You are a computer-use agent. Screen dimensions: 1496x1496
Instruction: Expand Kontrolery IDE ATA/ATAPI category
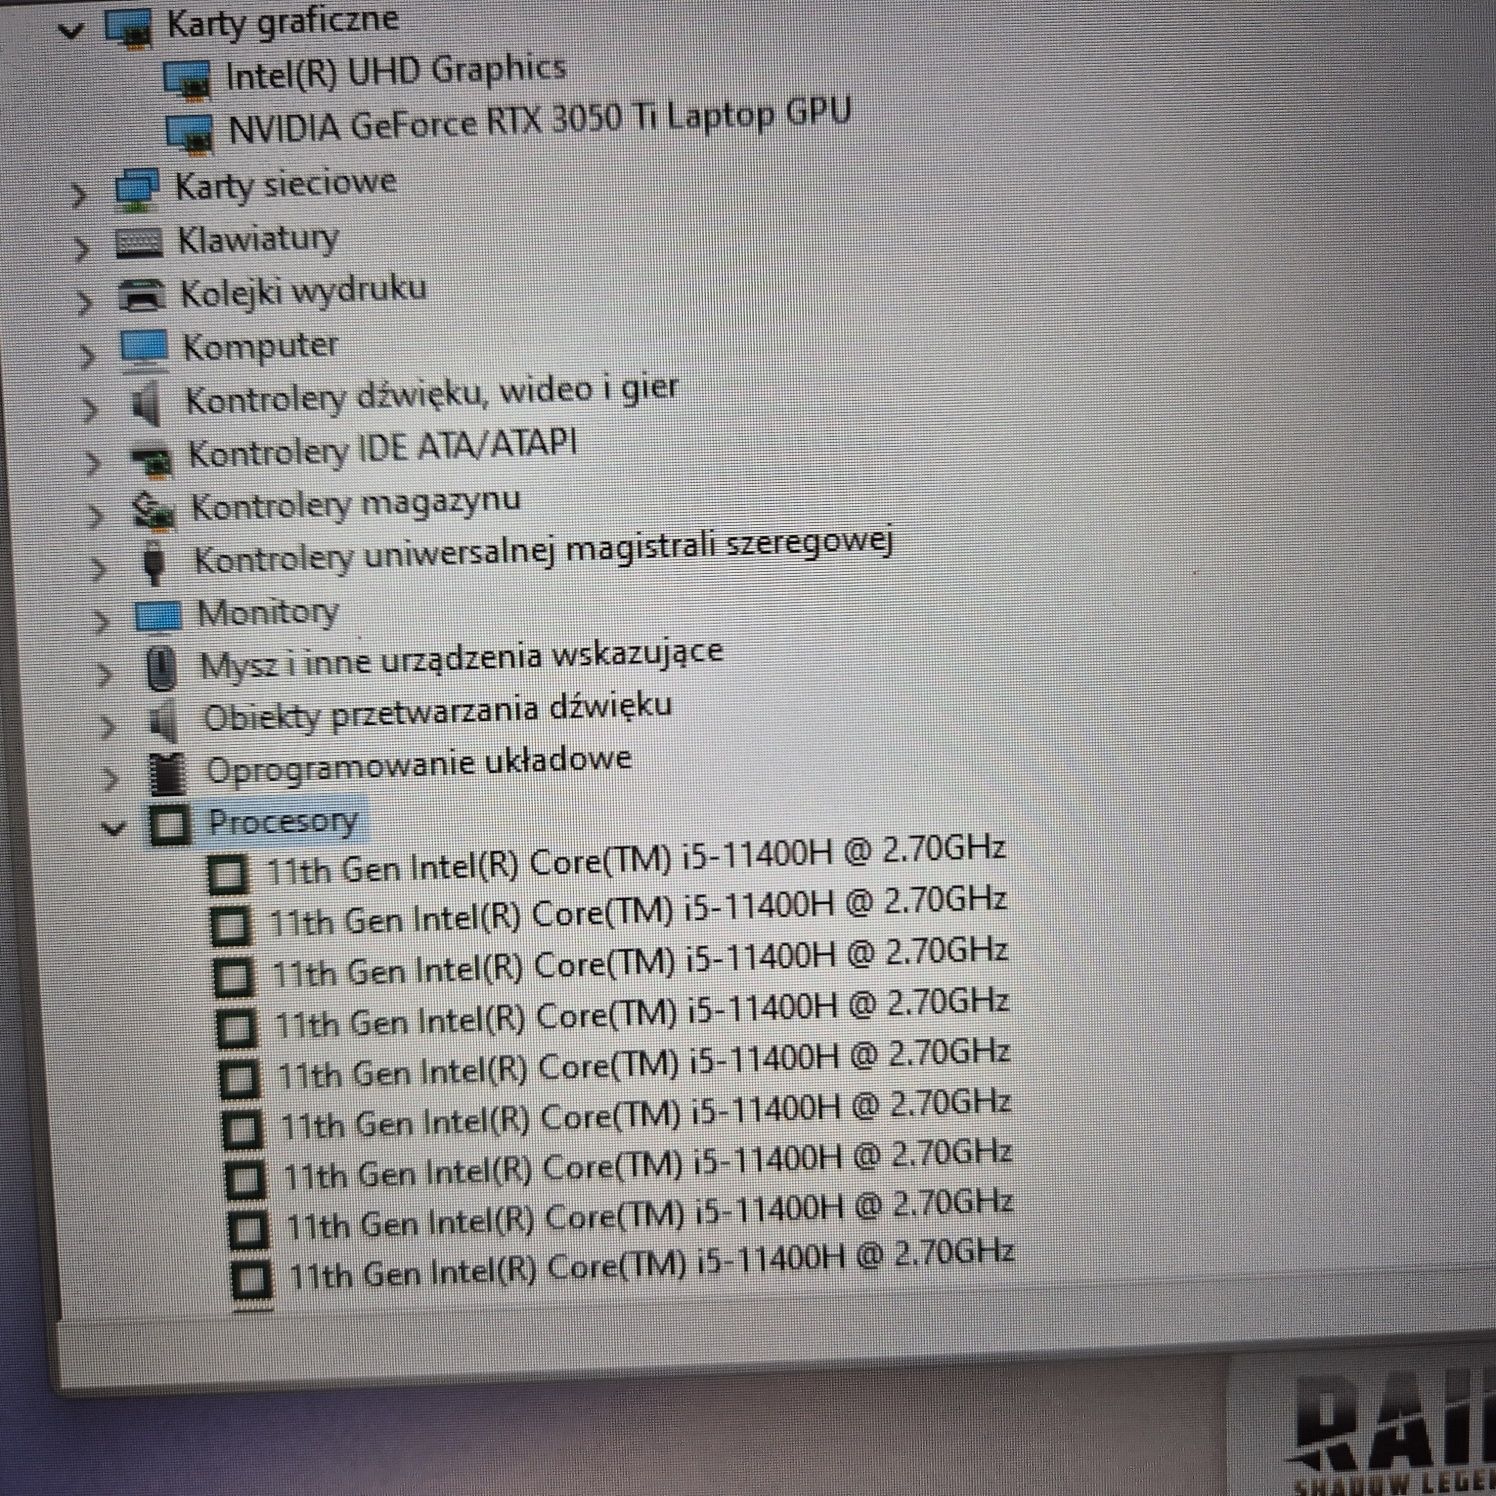coord(93,462)
